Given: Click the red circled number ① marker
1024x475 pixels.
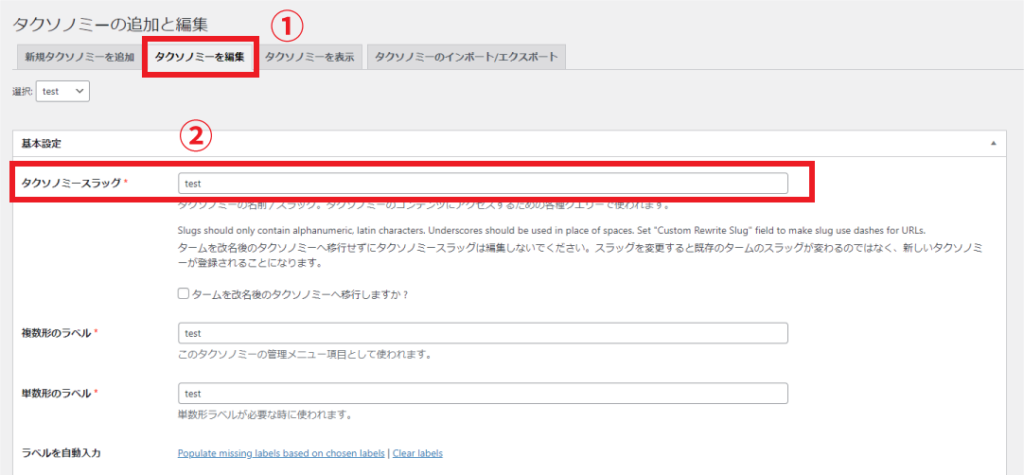Looking at the screenshot, I should coord(289,22).
